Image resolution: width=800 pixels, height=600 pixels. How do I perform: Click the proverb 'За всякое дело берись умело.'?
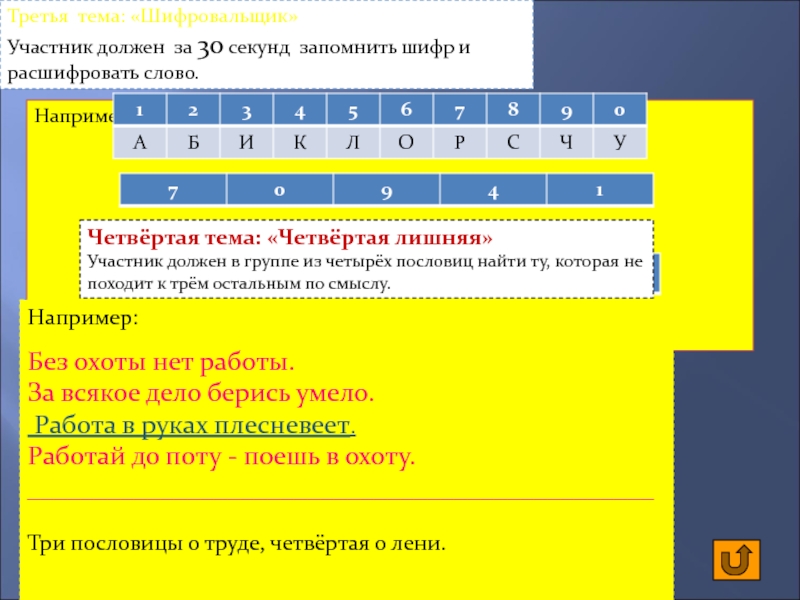(201, 393)
